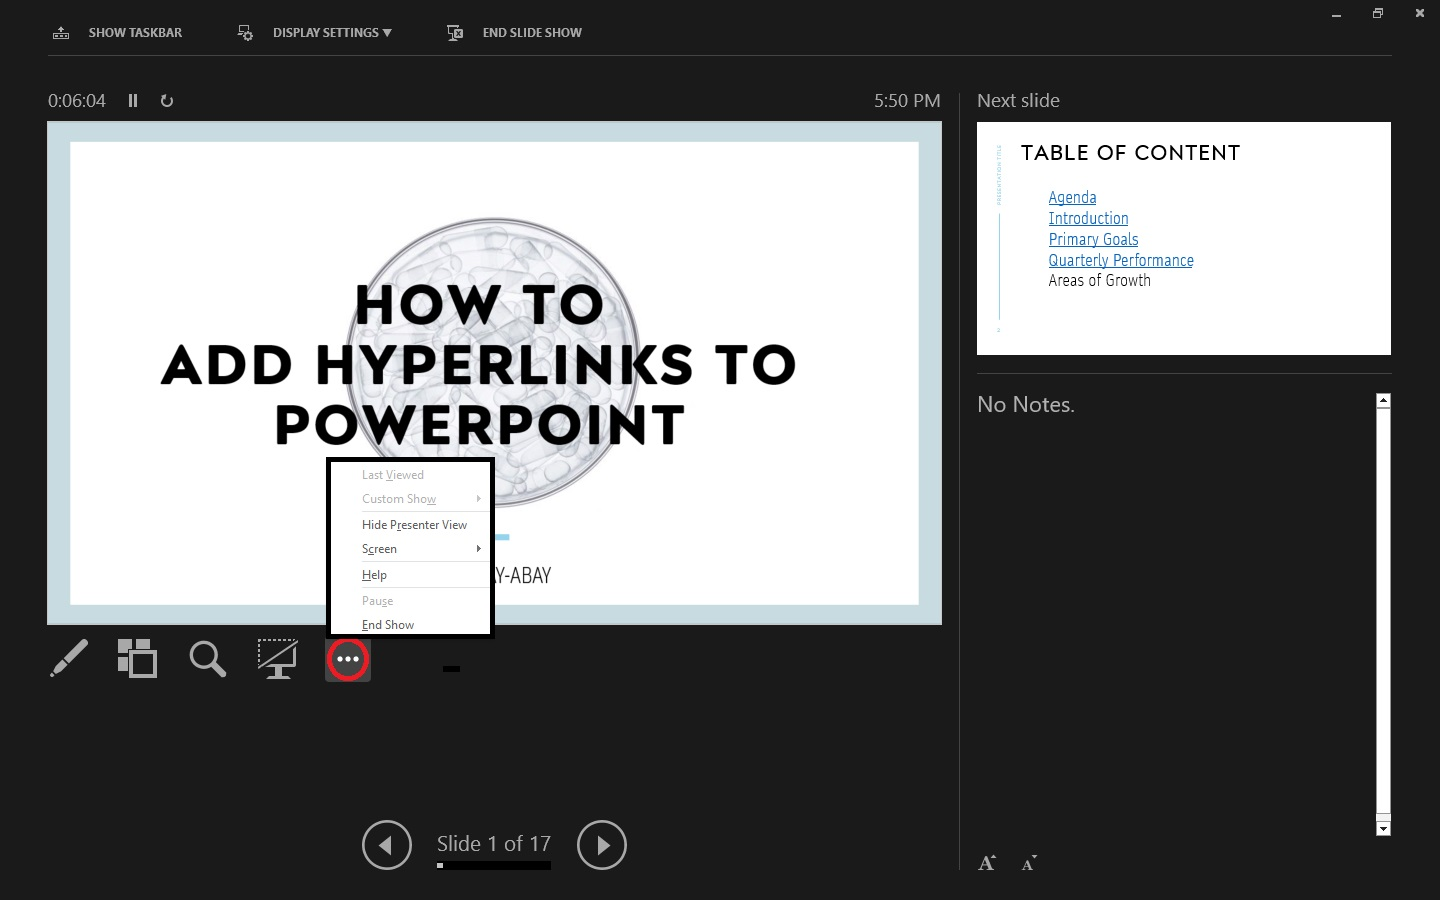Click the disabled Pause menu entry

pyautogui.click(x=411, y=601)
